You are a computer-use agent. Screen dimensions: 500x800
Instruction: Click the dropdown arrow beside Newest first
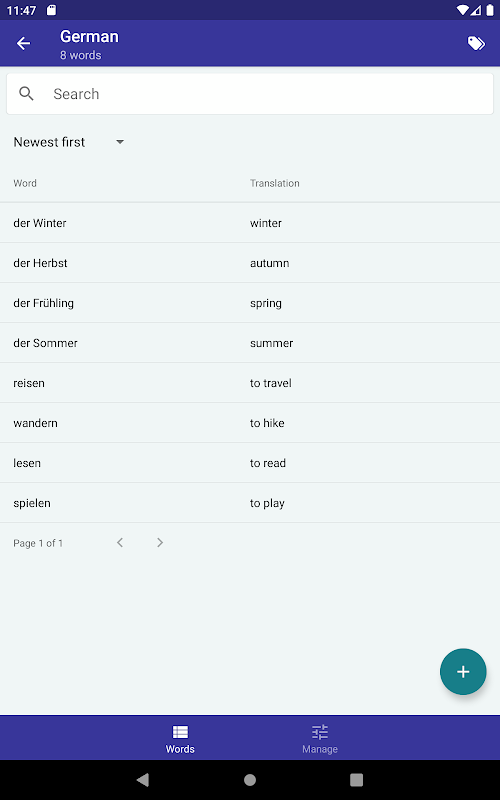point(120,142)
